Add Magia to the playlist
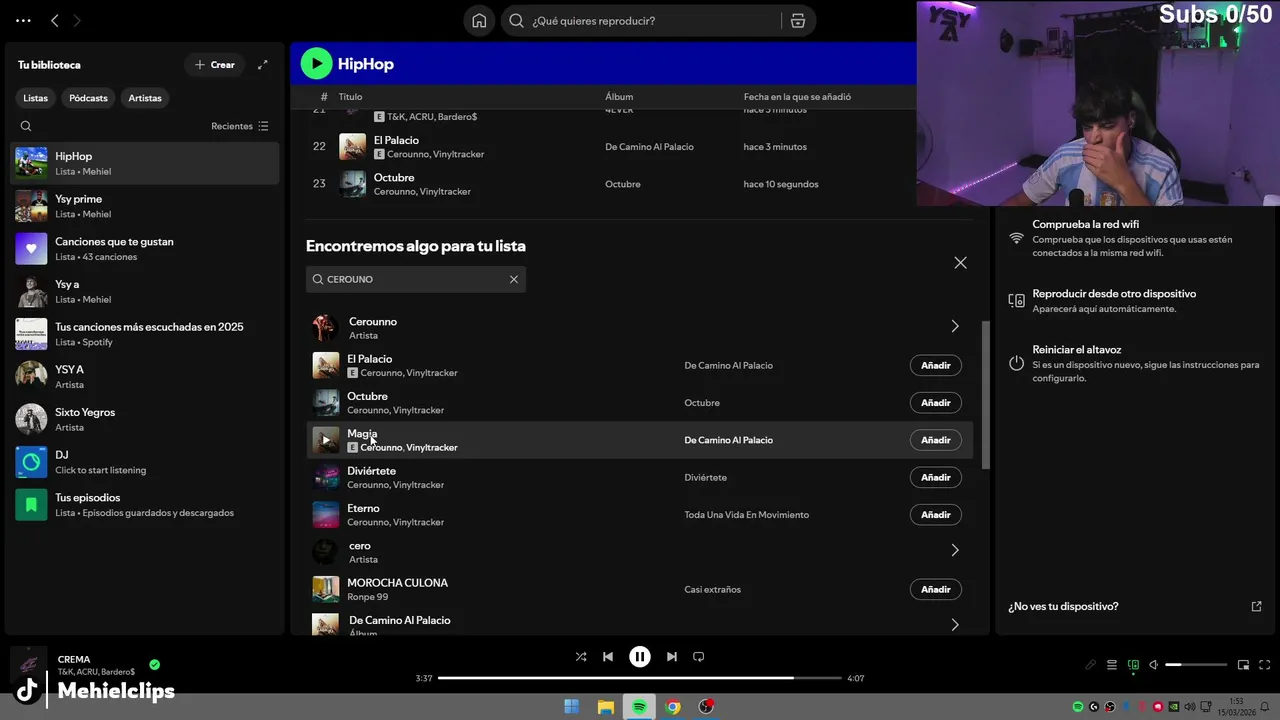 pyautogui.click(x=936, y=440)
